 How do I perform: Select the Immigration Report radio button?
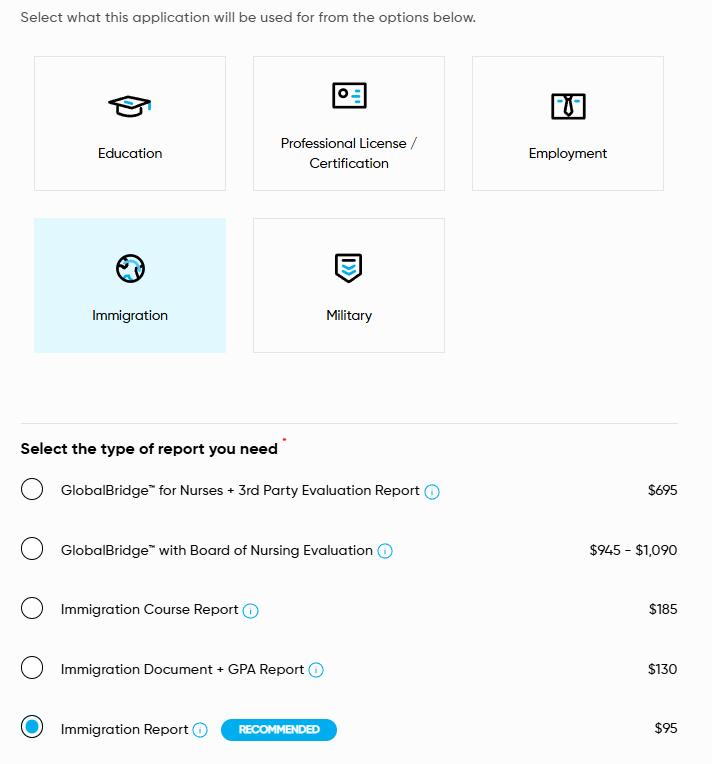[32, 728]
